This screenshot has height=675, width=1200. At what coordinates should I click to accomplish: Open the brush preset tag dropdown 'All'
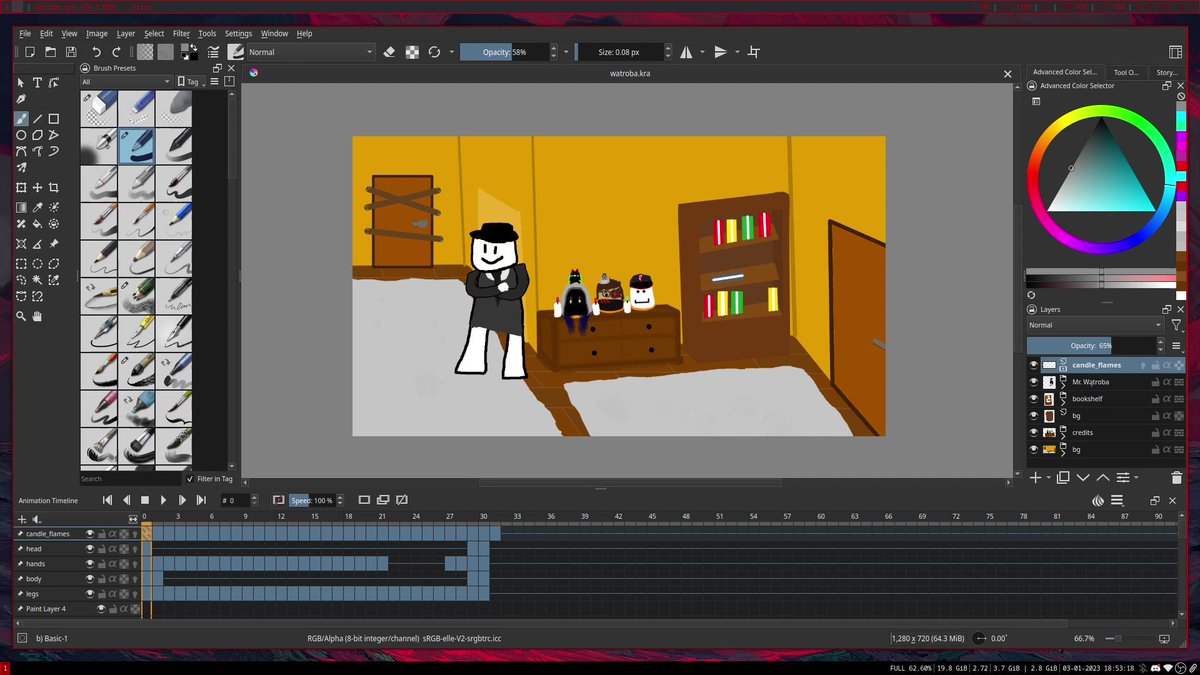(126, 81)
